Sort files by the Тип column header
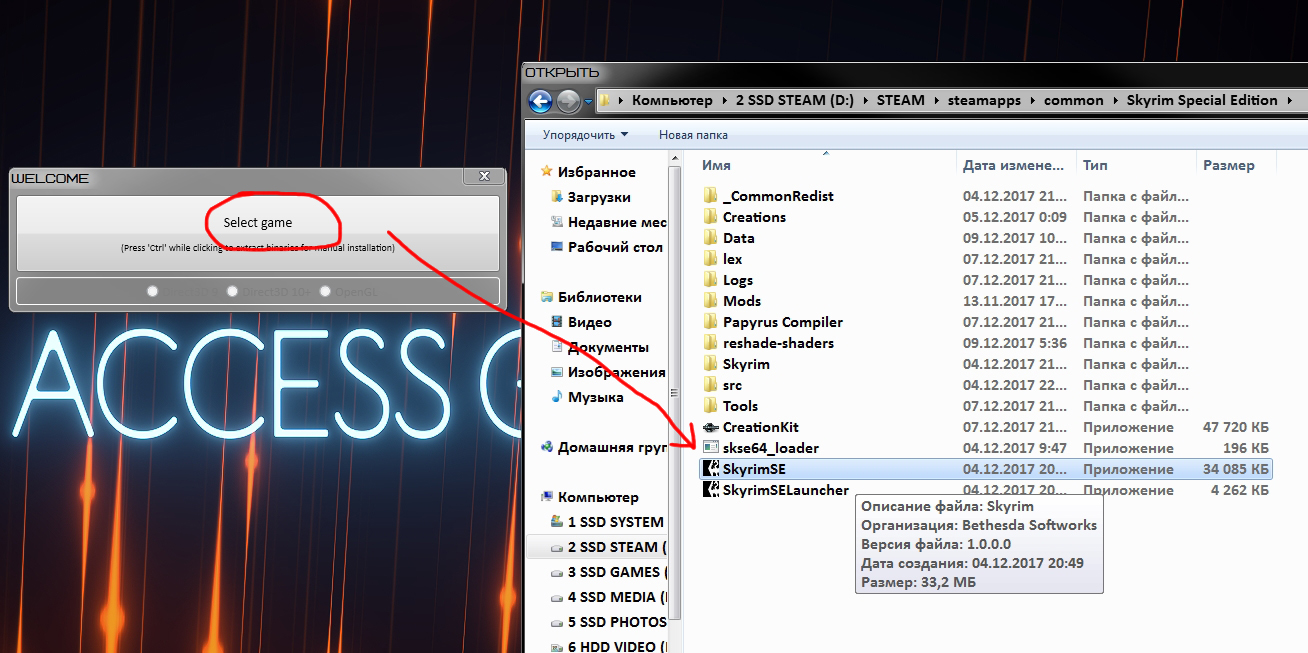Image resolution: width=1308 pixels, height=653 pixels. [1136, 165]
